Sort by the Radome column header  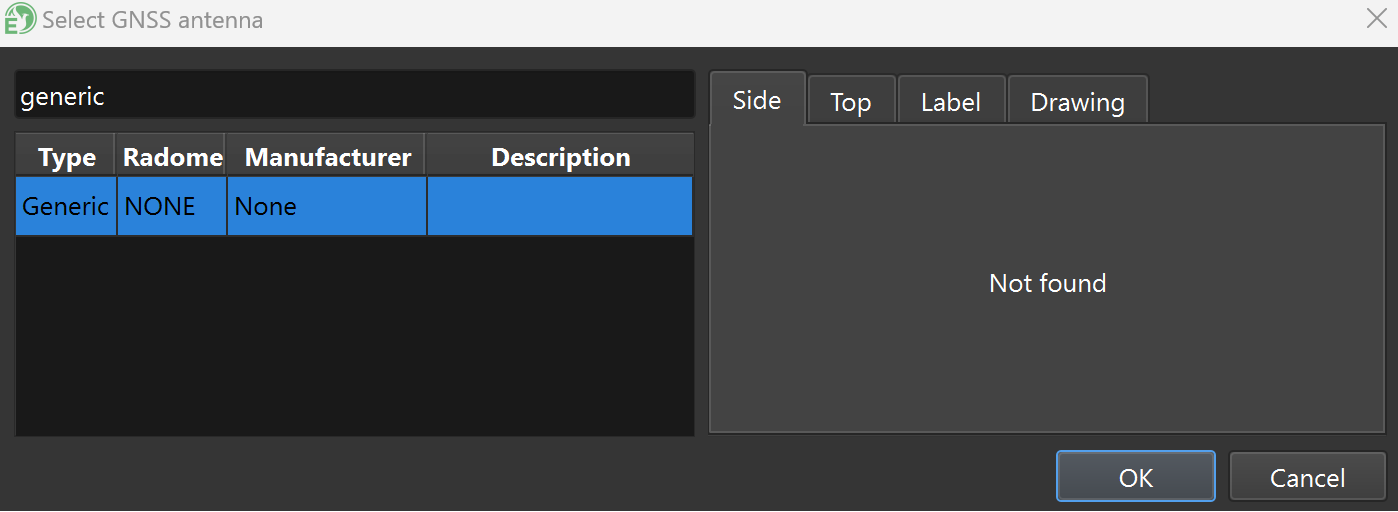tap(172, 157)
